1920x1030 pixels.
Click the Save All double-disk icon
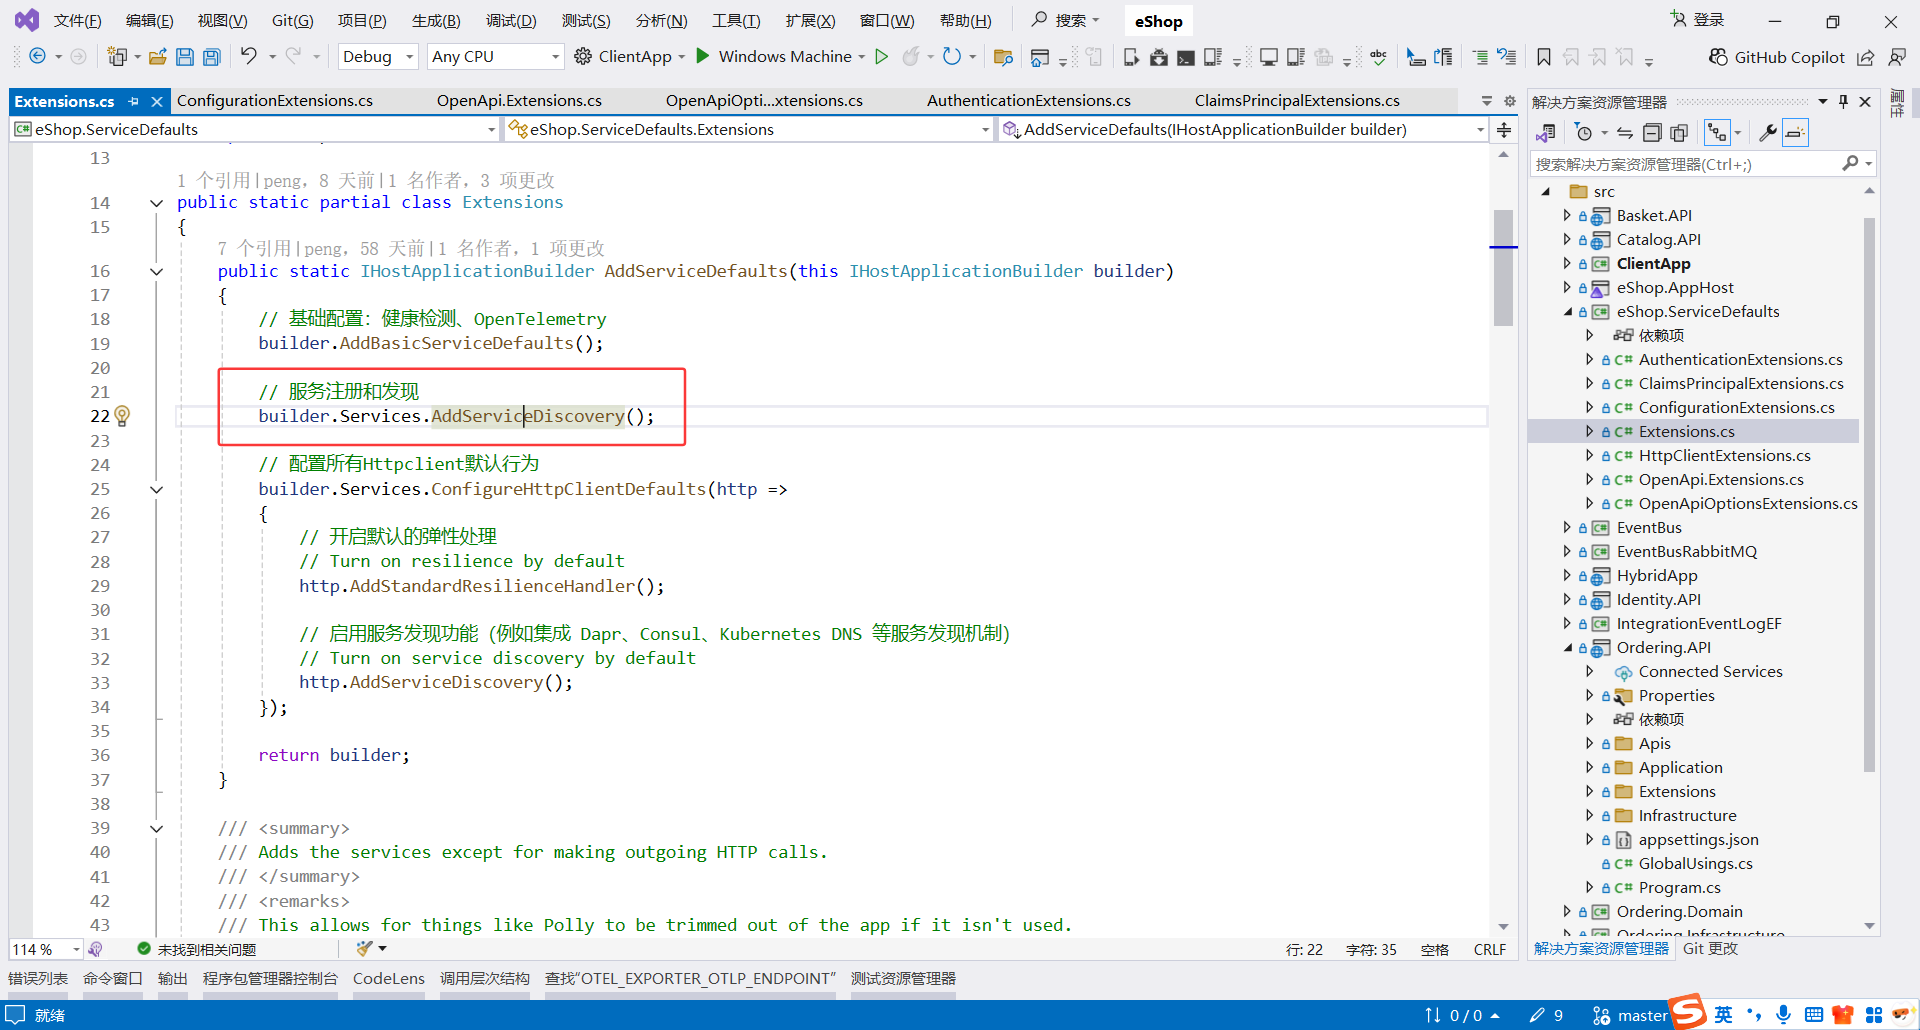point(212,57)
